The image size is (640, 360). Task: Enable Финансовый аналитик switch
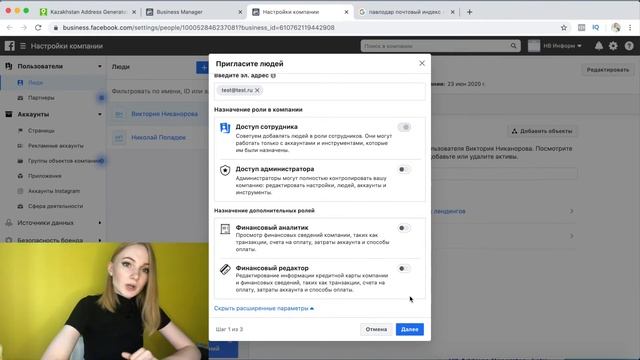404,228
